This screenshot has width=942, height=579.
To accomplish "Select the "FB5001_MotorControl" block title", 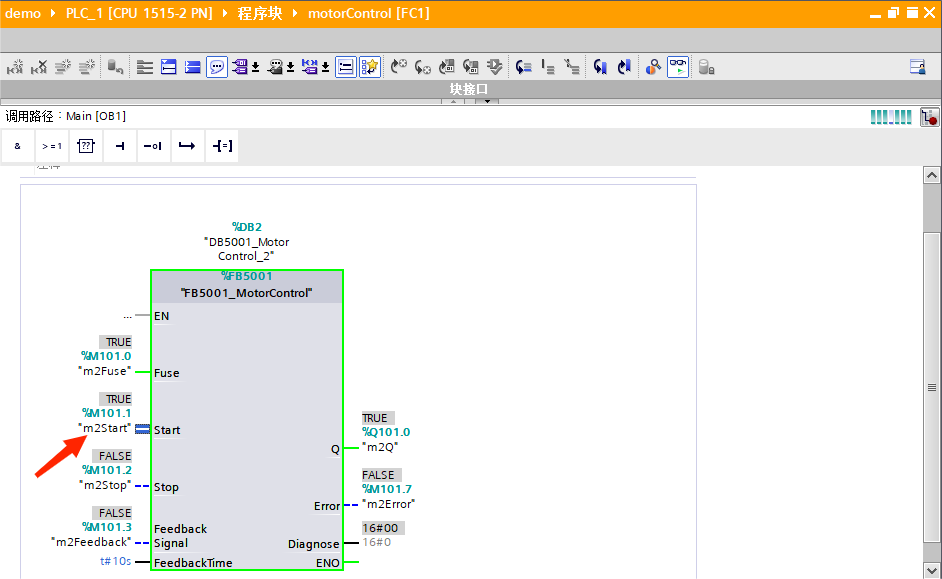I will pyautogui.click(x=246, y=293).
